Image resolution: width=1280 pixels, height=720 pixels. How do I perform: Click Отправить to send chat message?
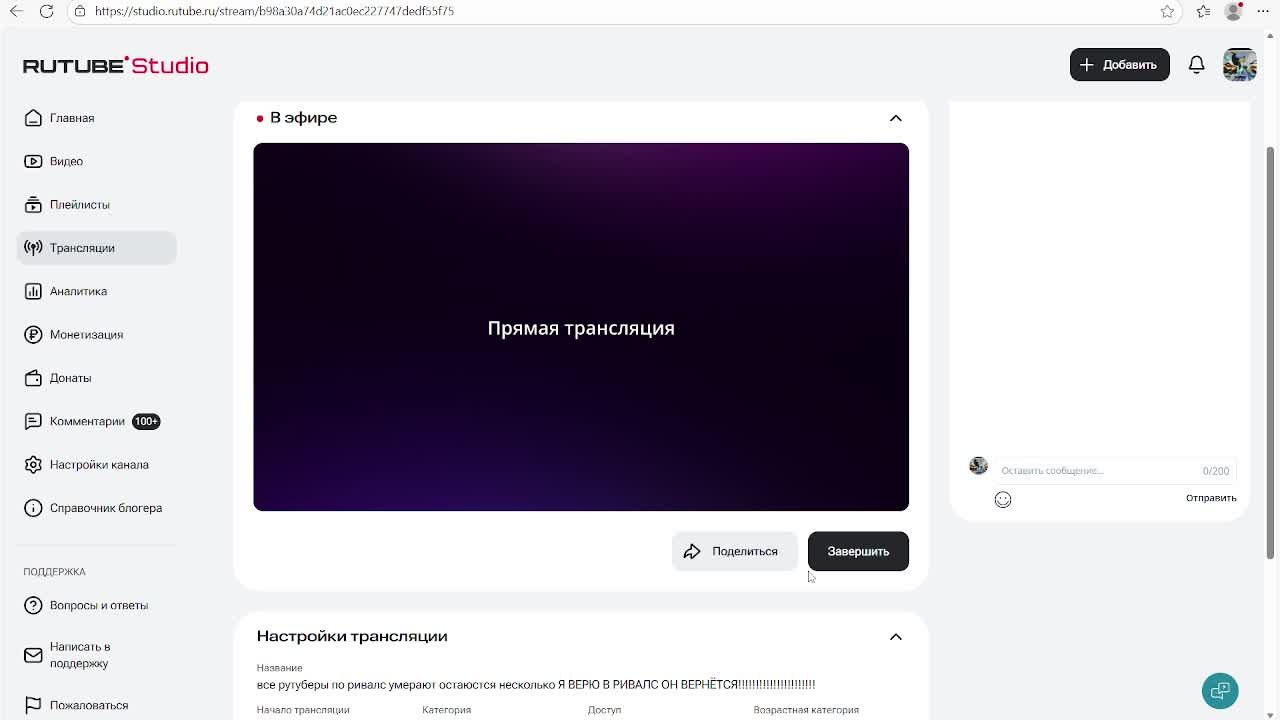pyautogui.click(x=1211, y=498)
